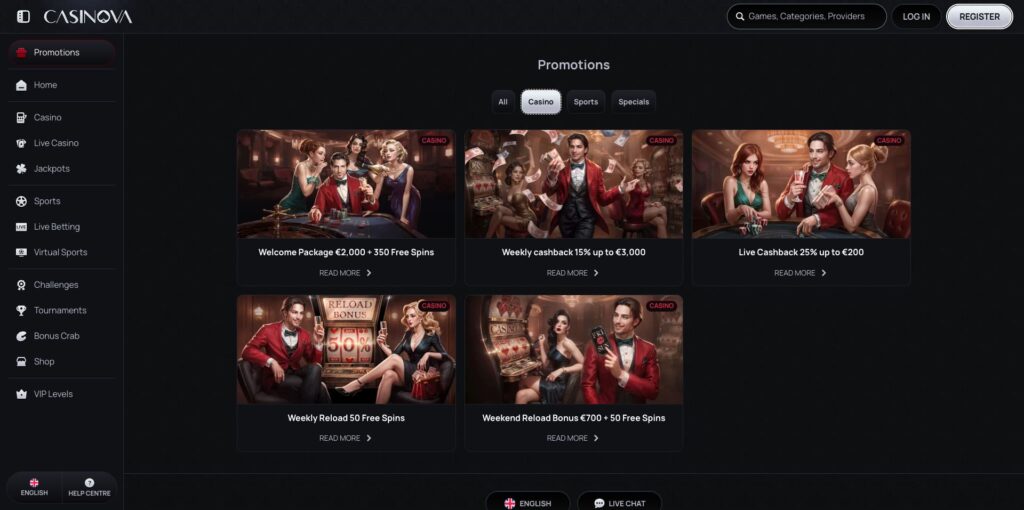Click the LOG IN button
This screenshot has width=1024, height=510.
(916, 17)
